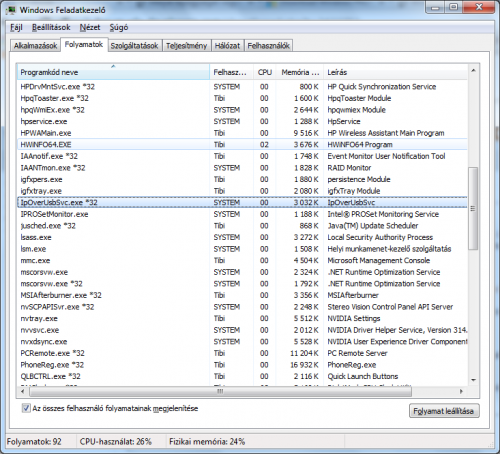Switch to the Szolgáltatások tab
The width and height of the screenshot is (500, 454).
(134, 46)
